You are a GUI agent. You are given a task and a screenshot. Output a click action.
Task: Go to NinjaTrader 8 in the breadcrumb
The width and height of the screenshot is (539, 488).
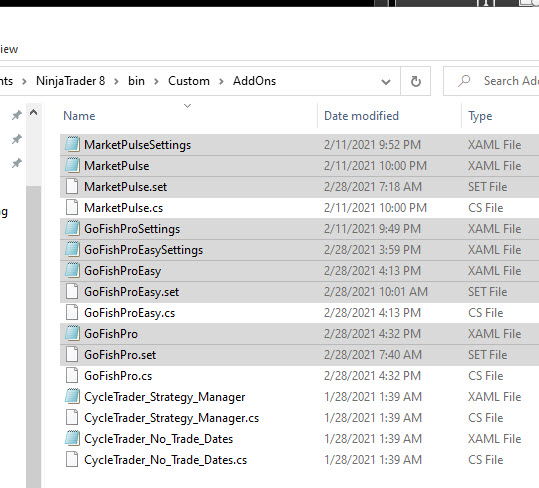pyautogui.click(x=70, y=81)
